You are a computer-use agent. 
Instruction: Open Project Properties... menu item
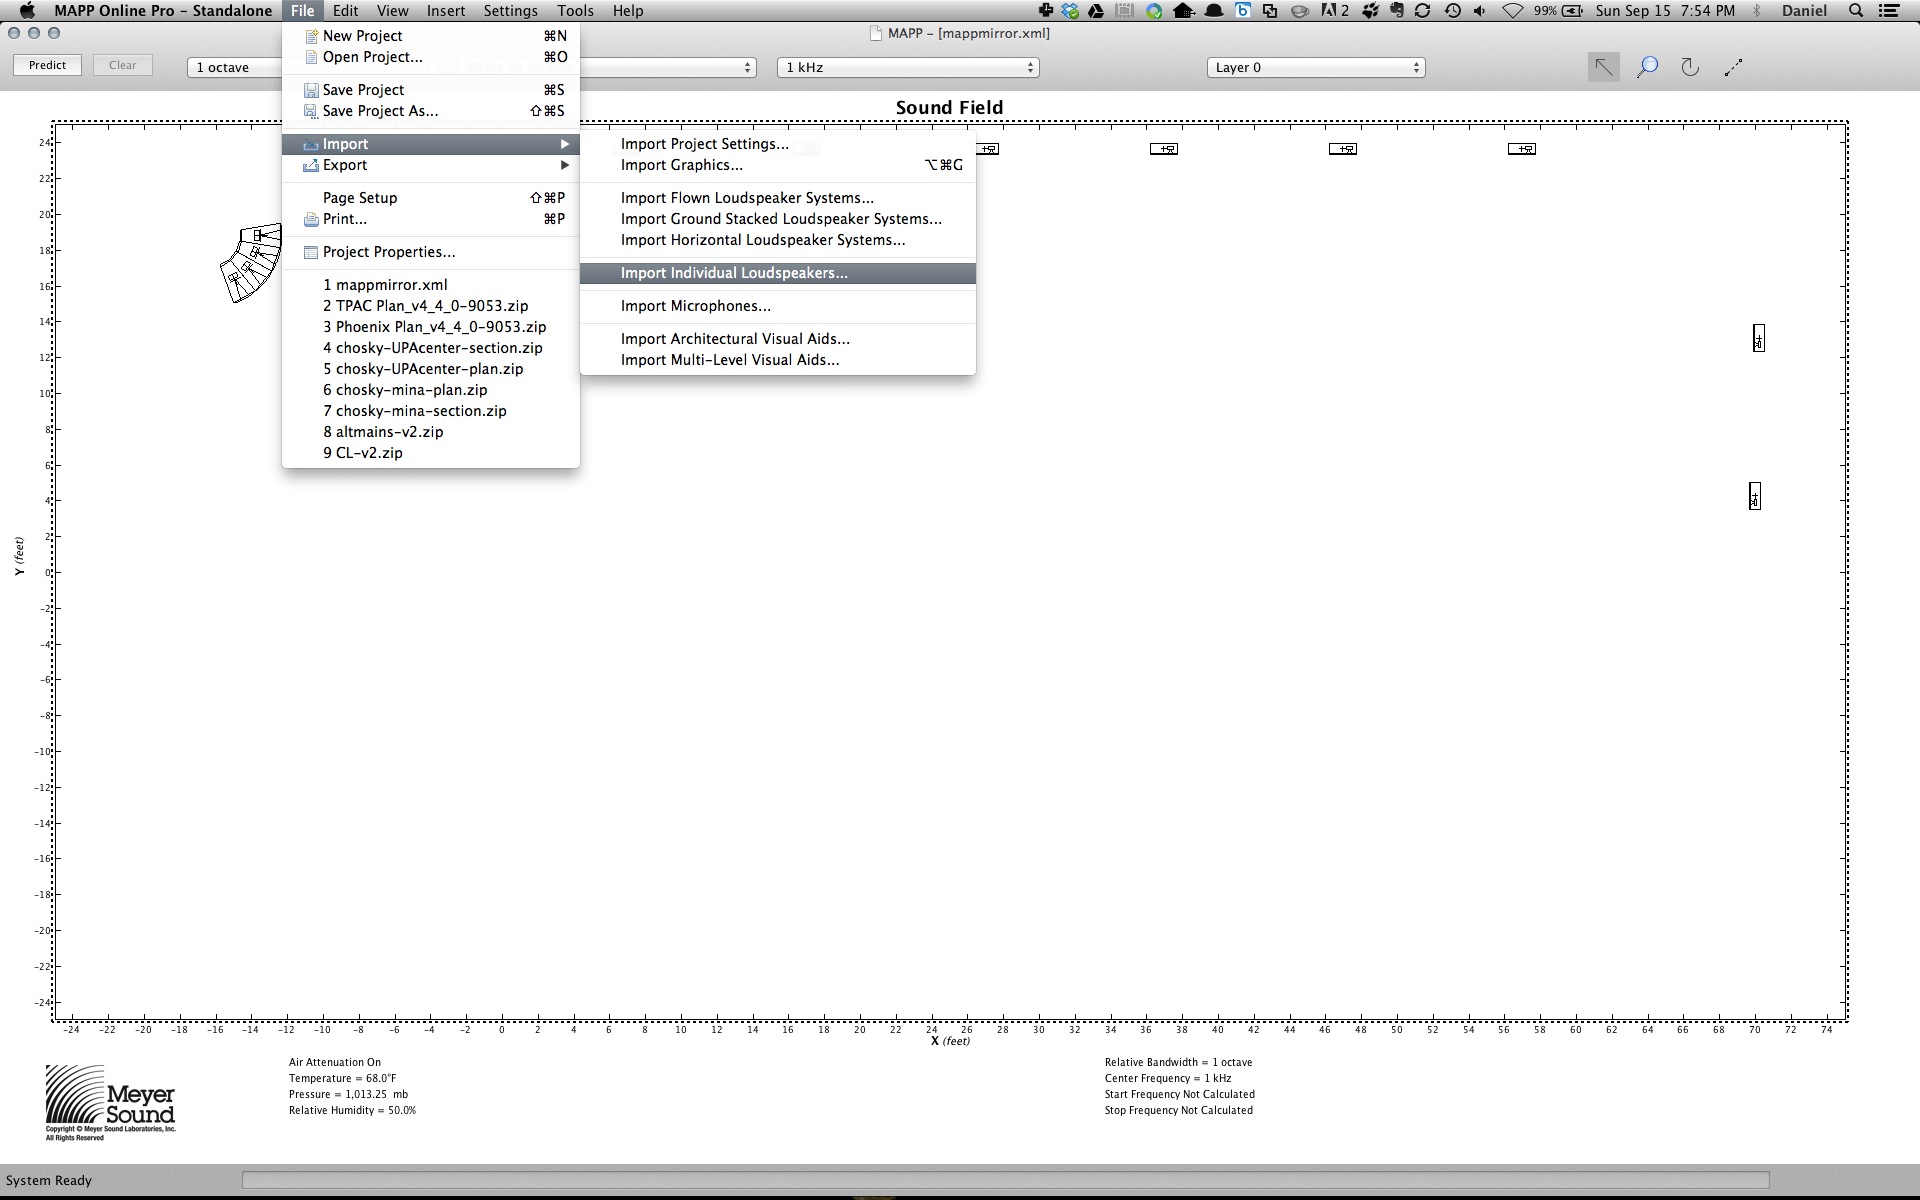[x=431, y=252]
